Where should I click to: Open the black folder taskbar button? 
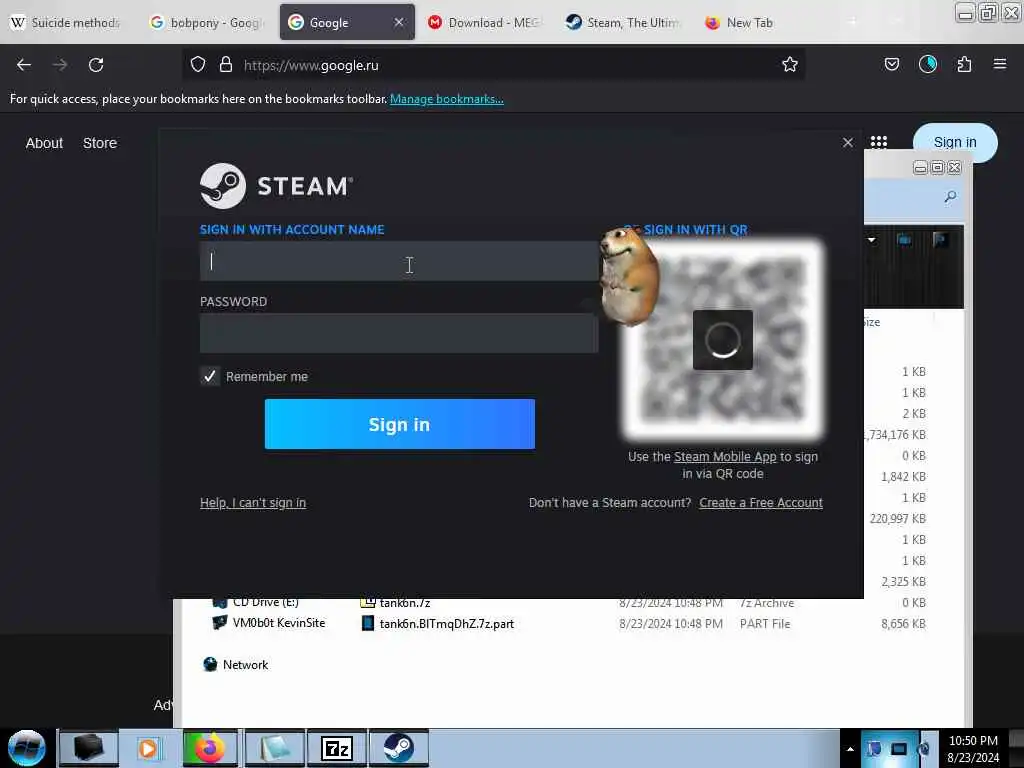pos(88,748)
